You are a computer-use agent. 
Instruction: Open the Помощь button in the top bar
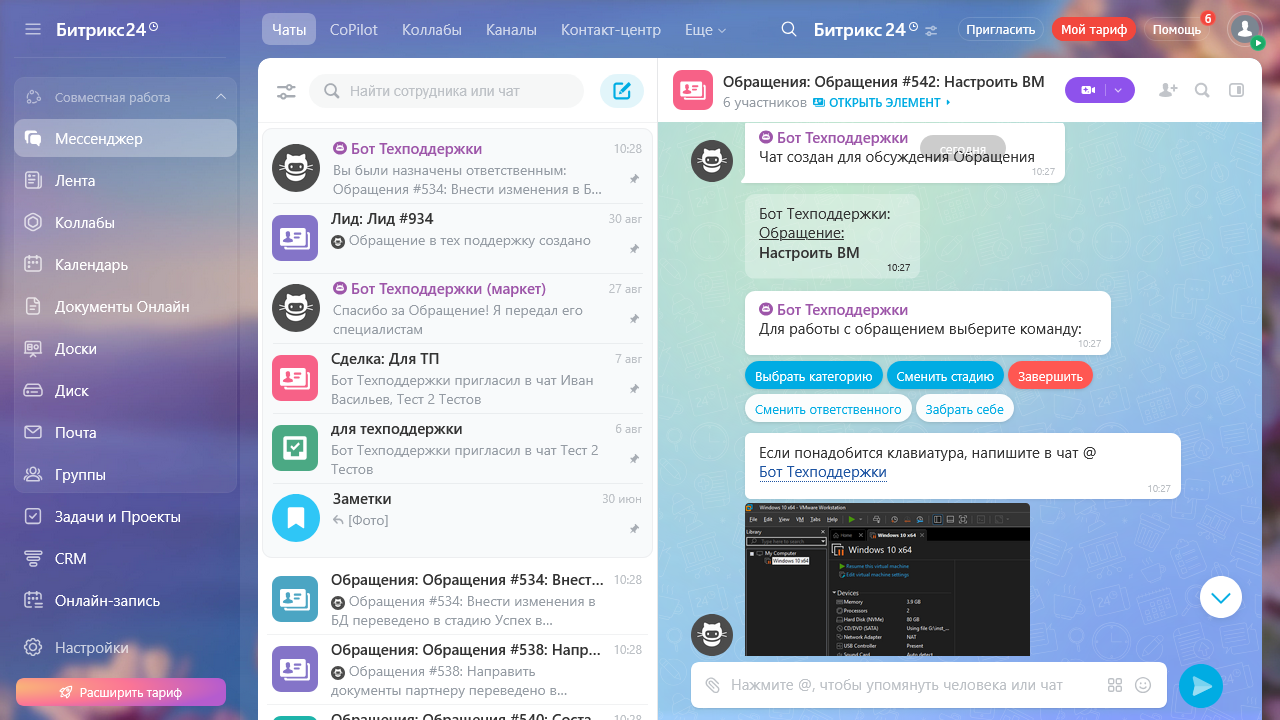1177,30
